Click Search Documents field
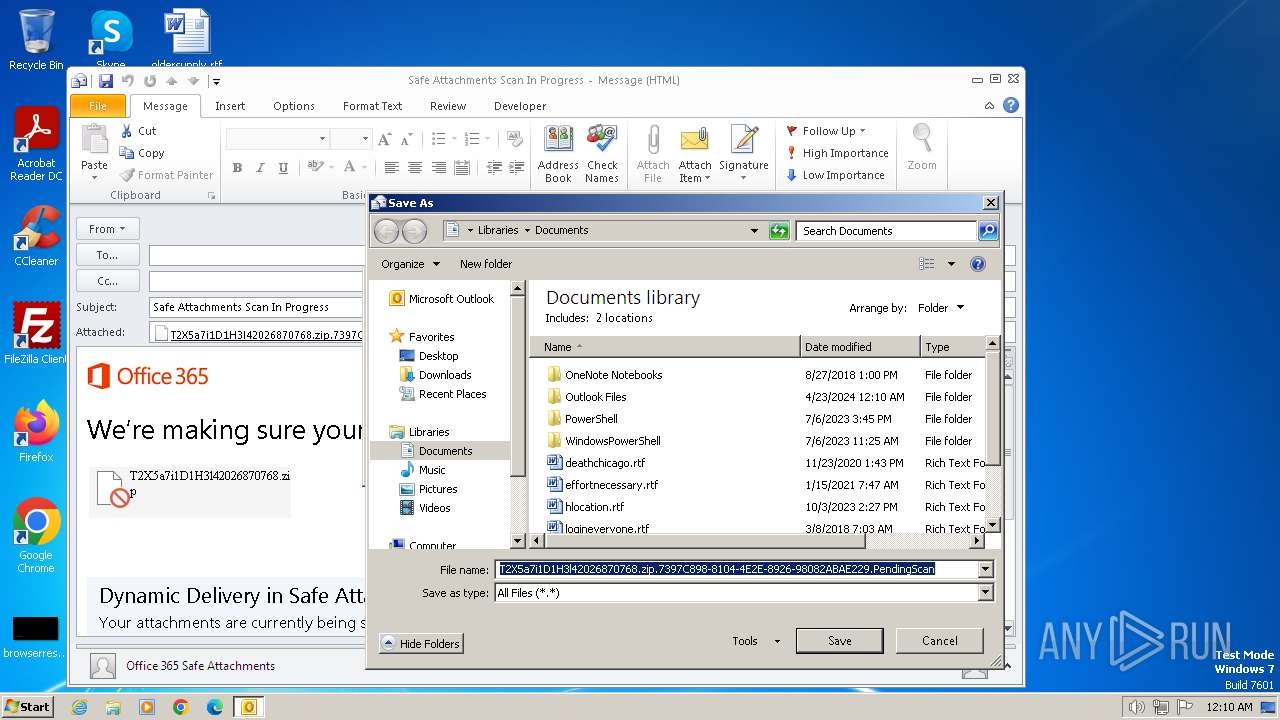 (887, 231)
